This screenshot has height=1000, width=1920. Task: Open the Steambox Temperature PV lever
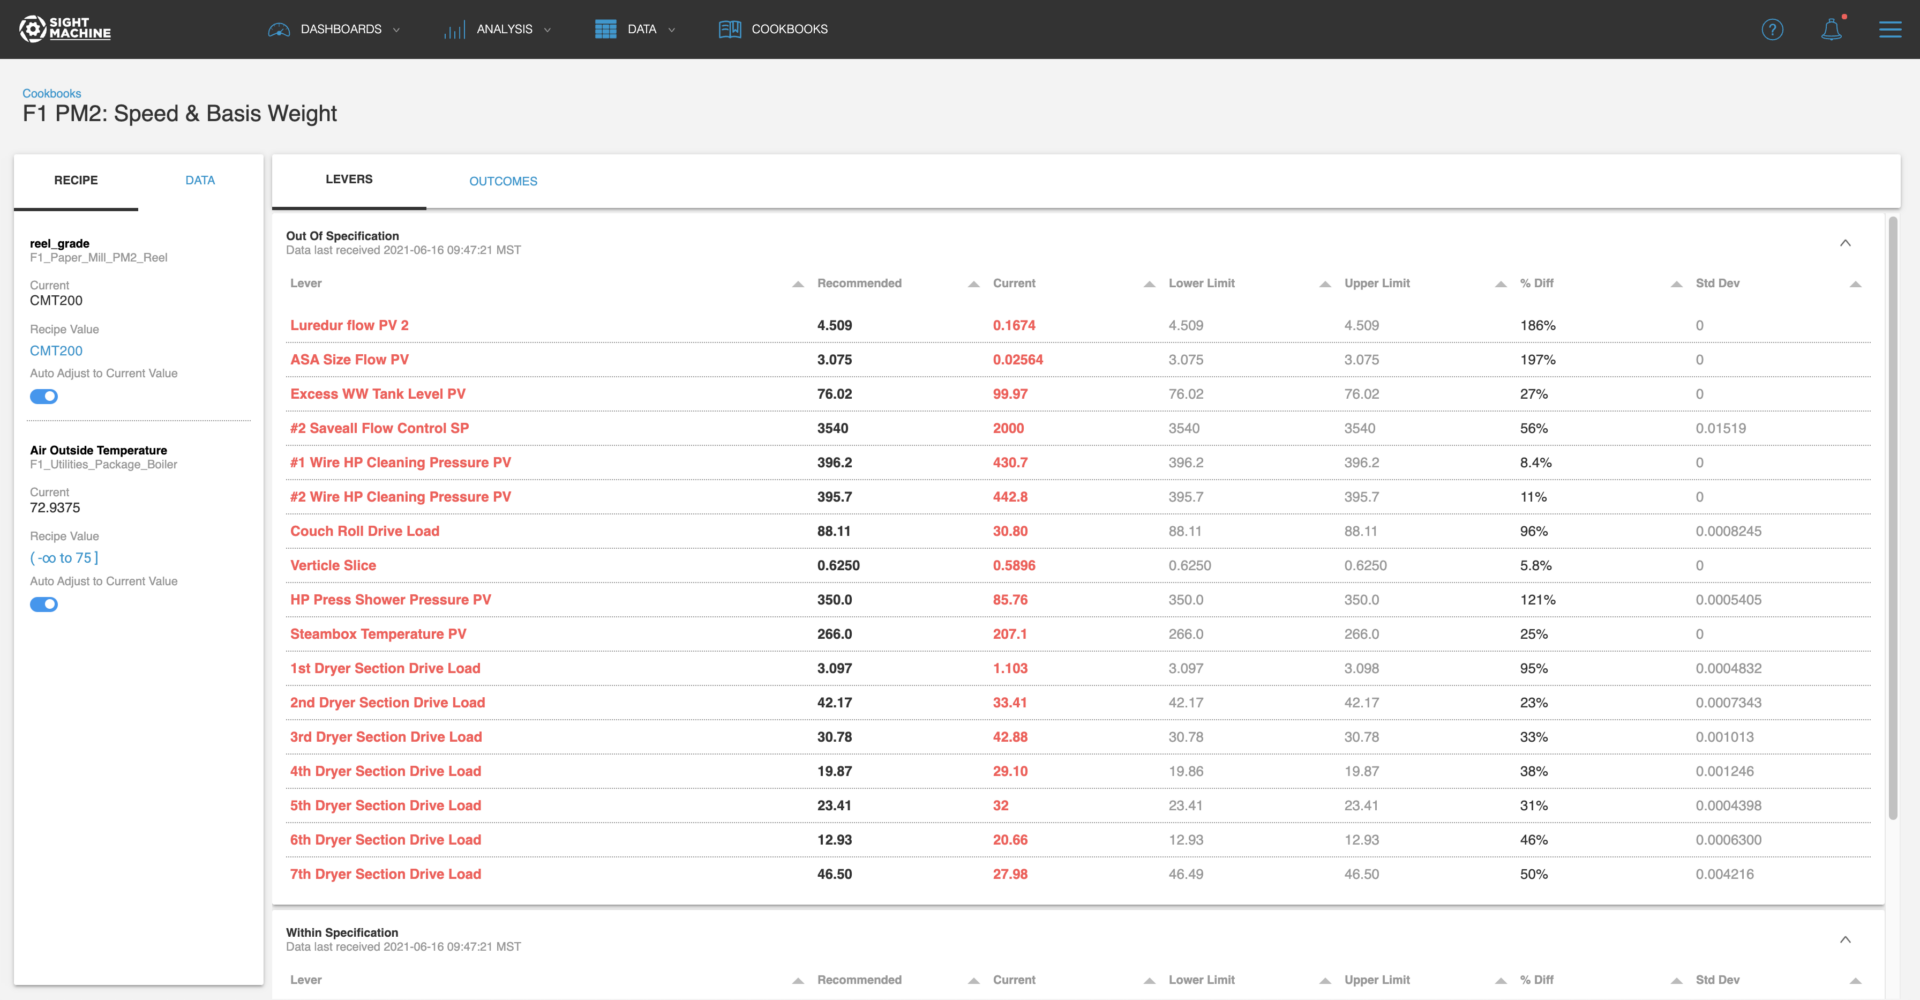pos(378,634)
